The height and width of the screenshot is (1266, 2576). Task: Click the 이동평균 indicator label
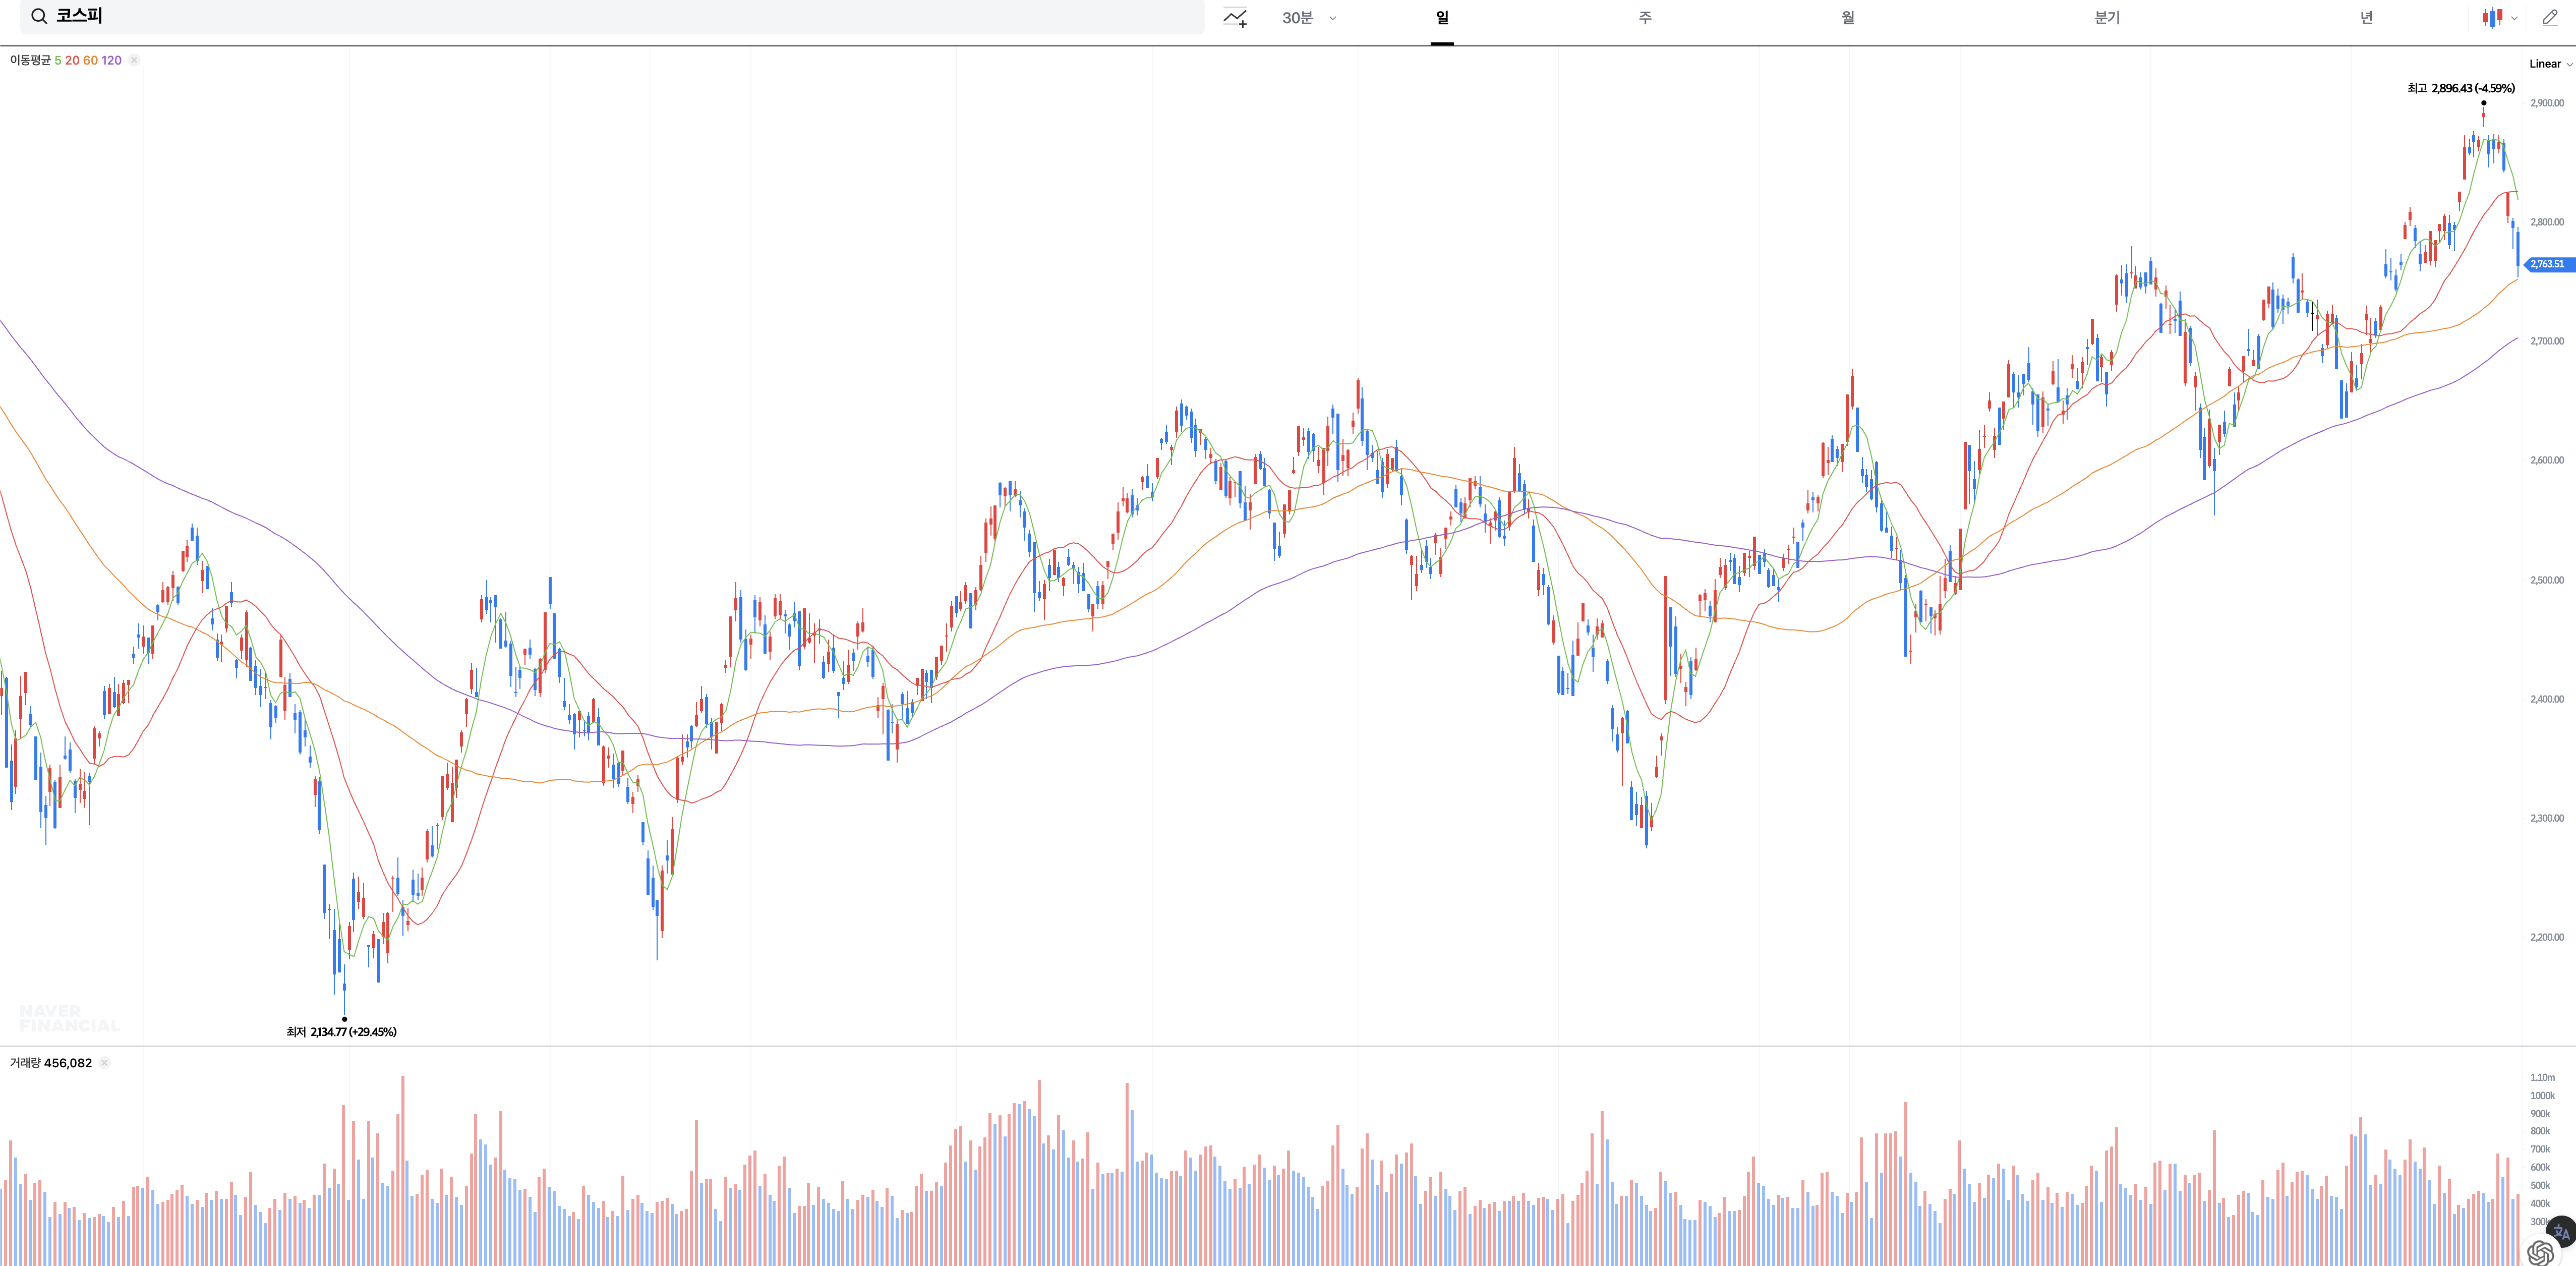(30, 60)
